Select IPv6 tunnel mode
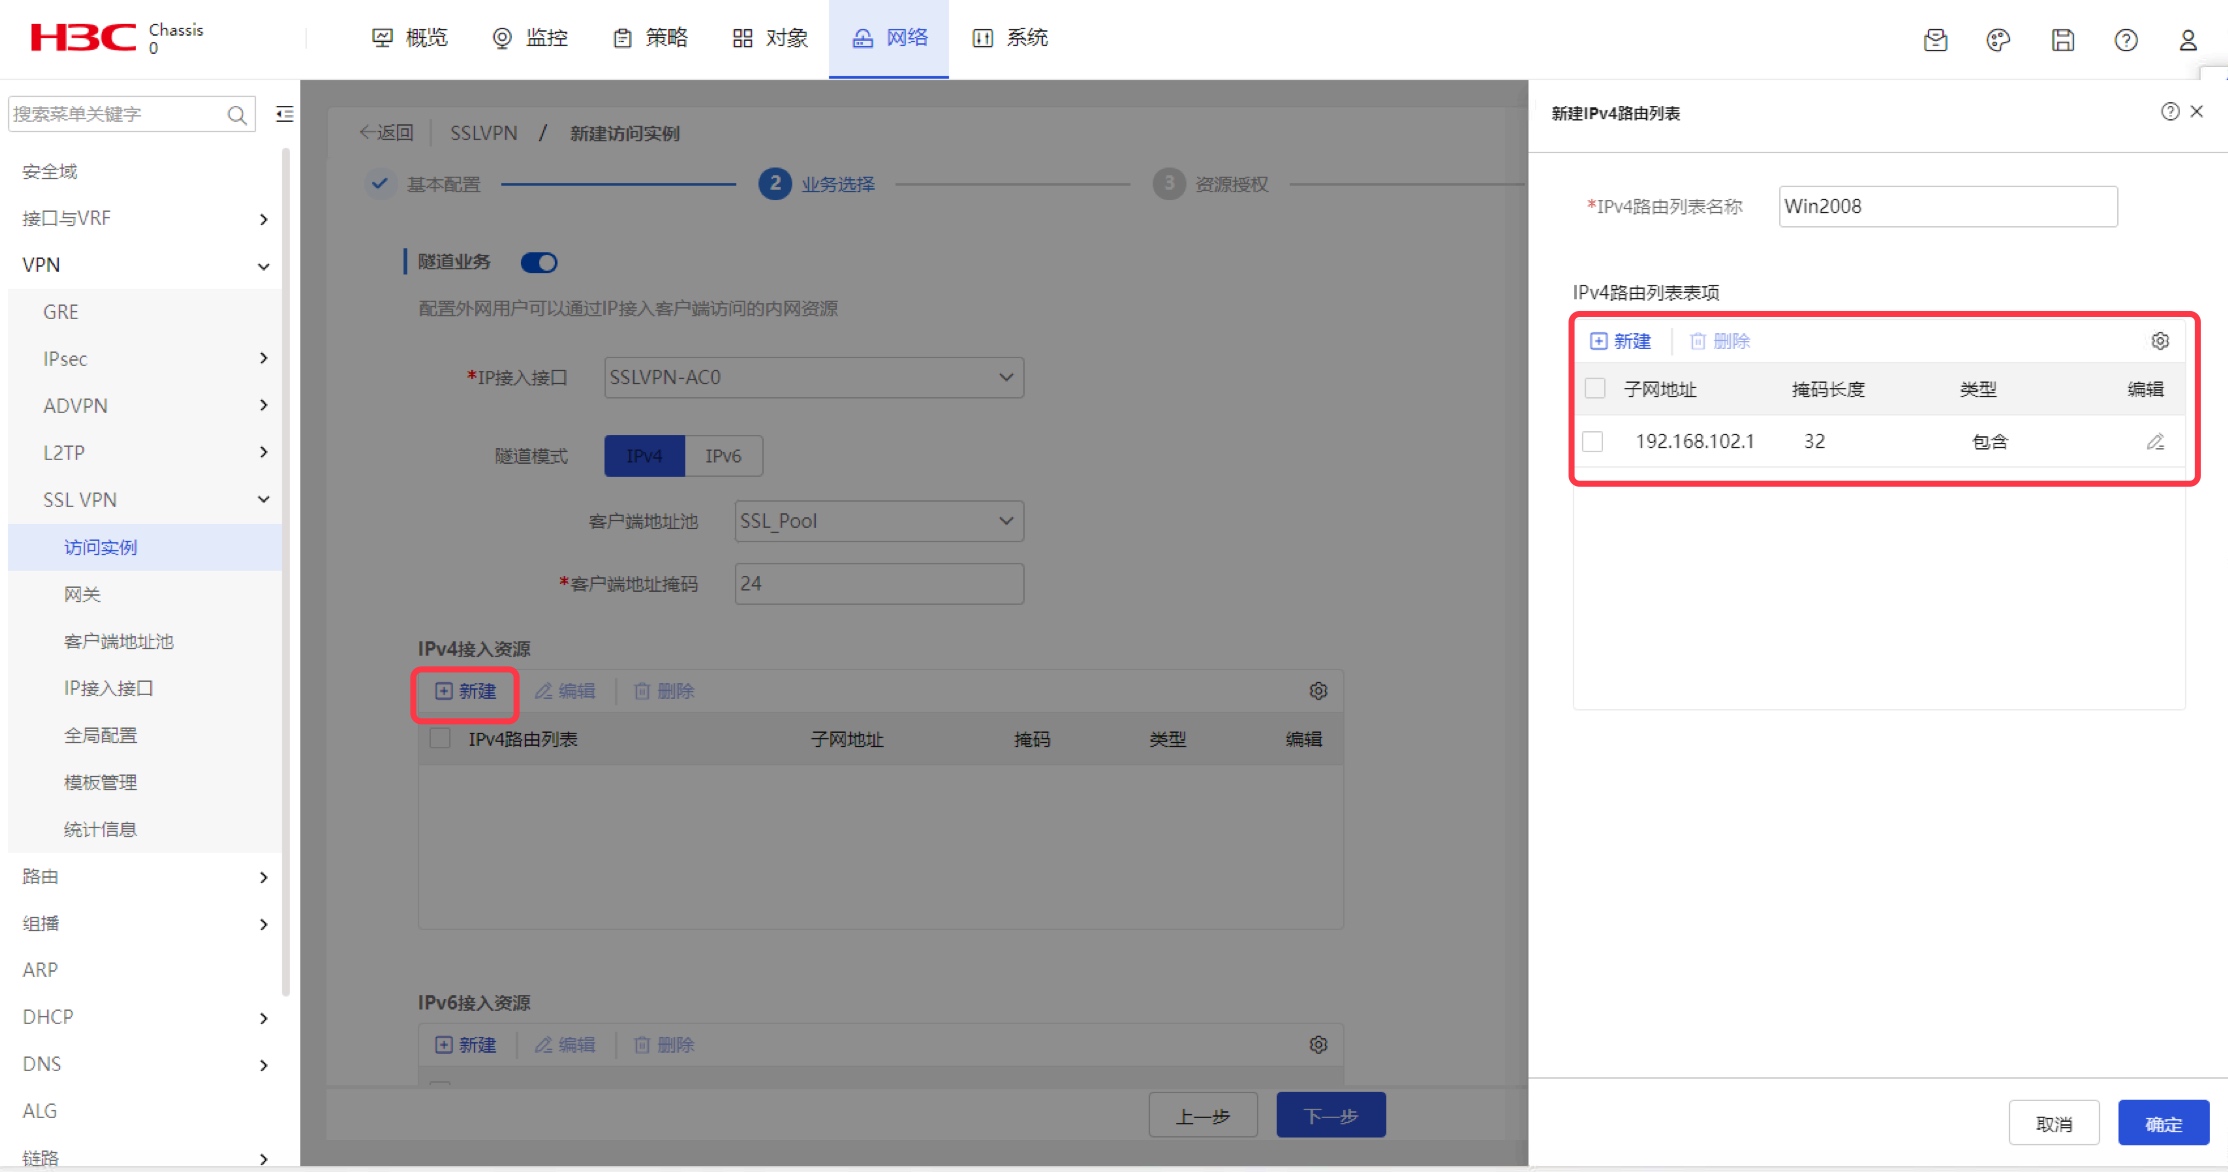This screenshot has width=2228, height=1172. tap(723, 456)
